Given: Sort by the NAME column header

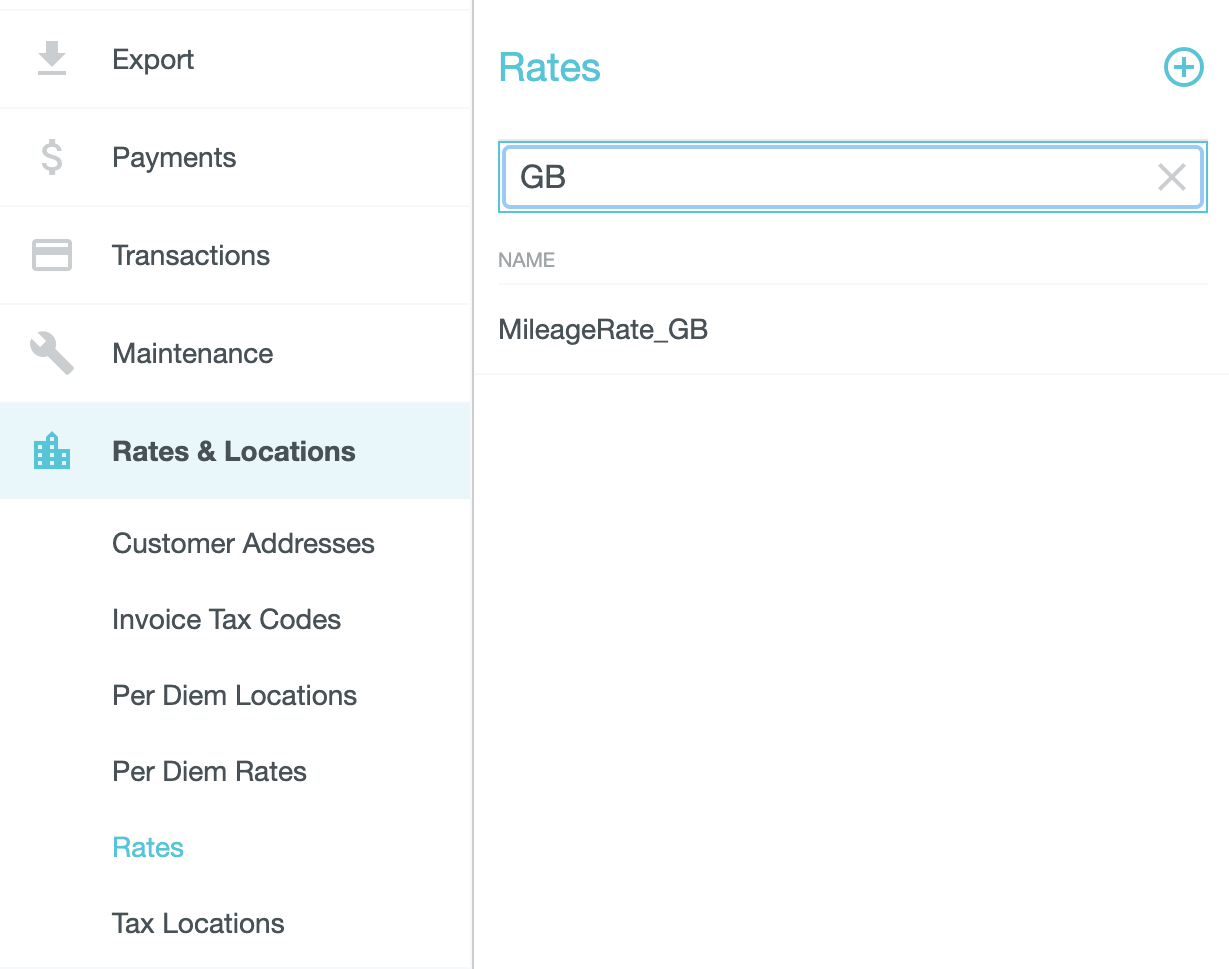Looking at the screenshot, I should point(526,260).
